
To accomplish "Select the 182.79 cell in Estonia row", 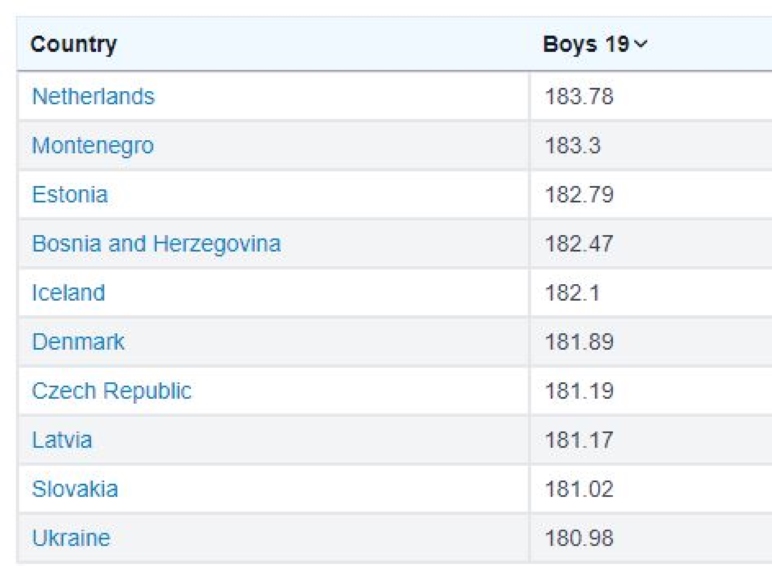I will [x=579, y=195].
